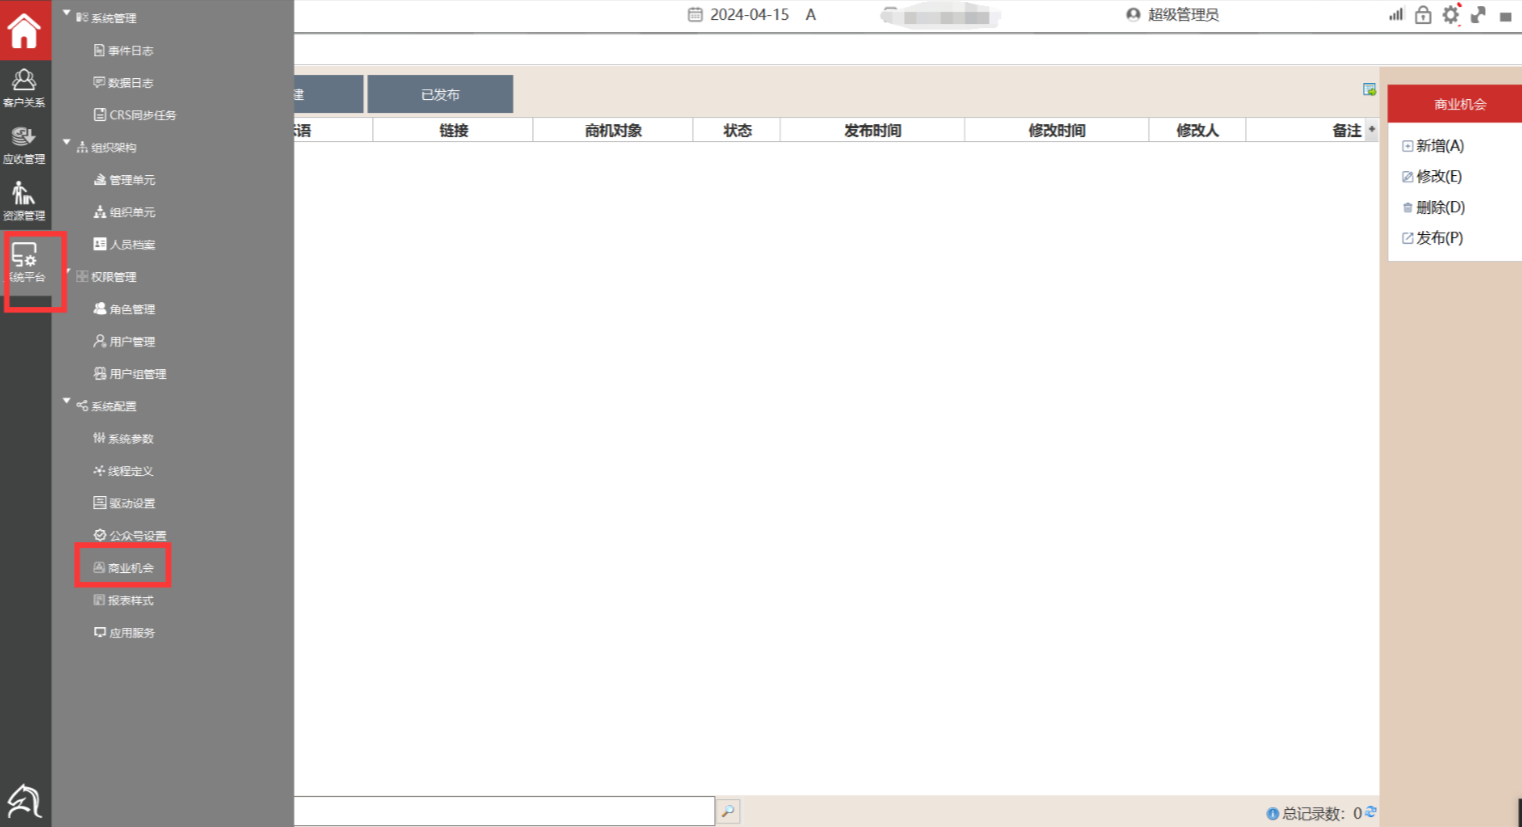
Task: Open the settings gear icon
Action: [x=1451, y=15]
